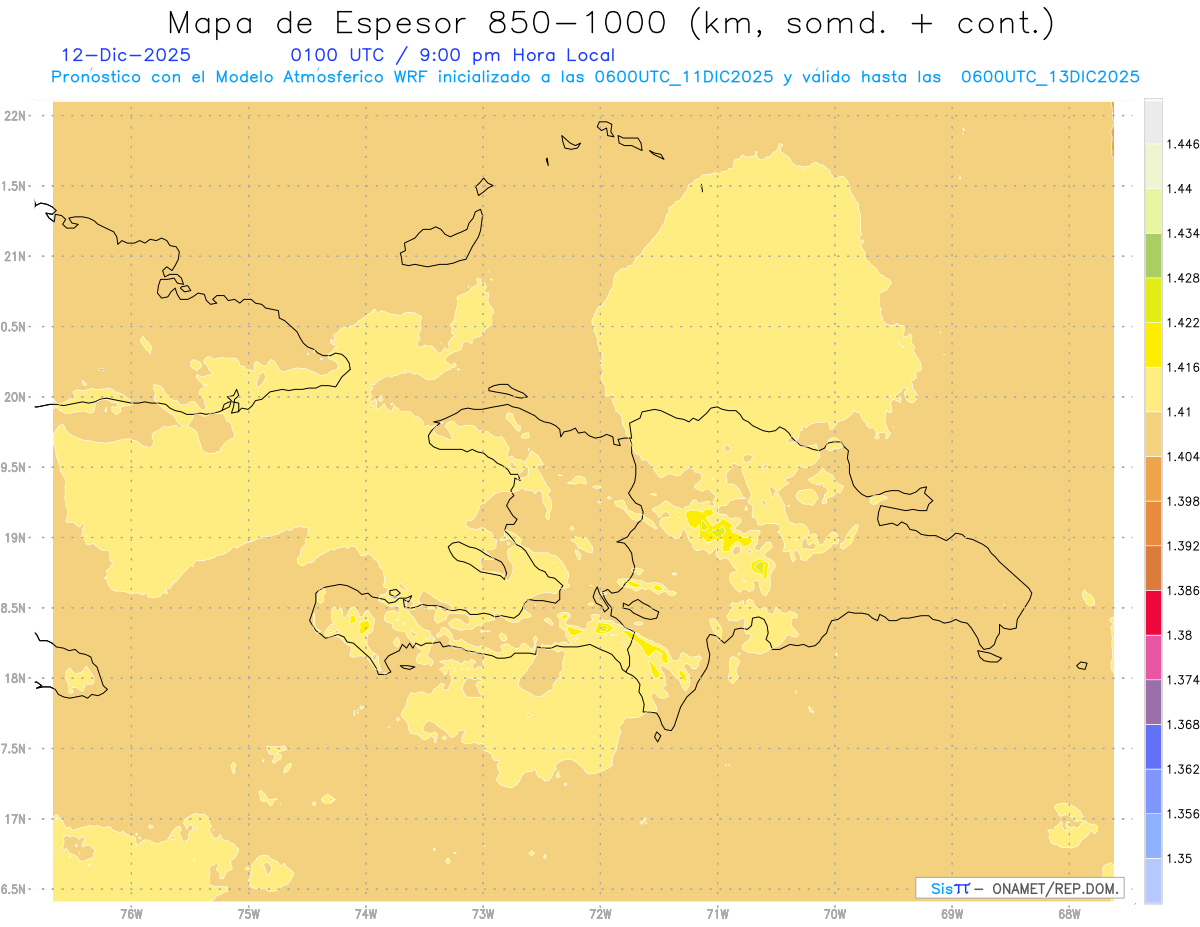
Task: Click the 71W longitude axis label
Action: (717, 914)
